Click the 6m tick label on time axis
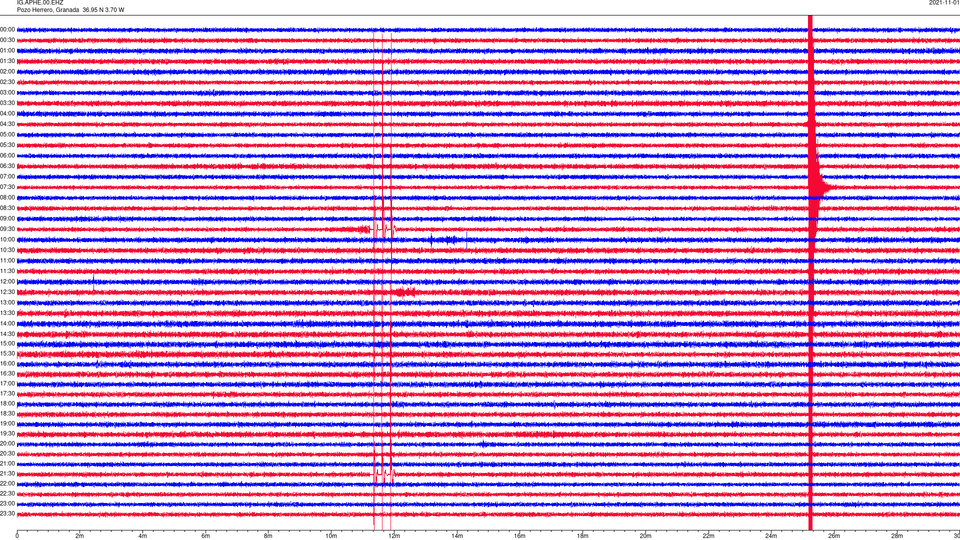Image resolution: width=960 pixels, height=540 pixels. (x=206, y=536)
